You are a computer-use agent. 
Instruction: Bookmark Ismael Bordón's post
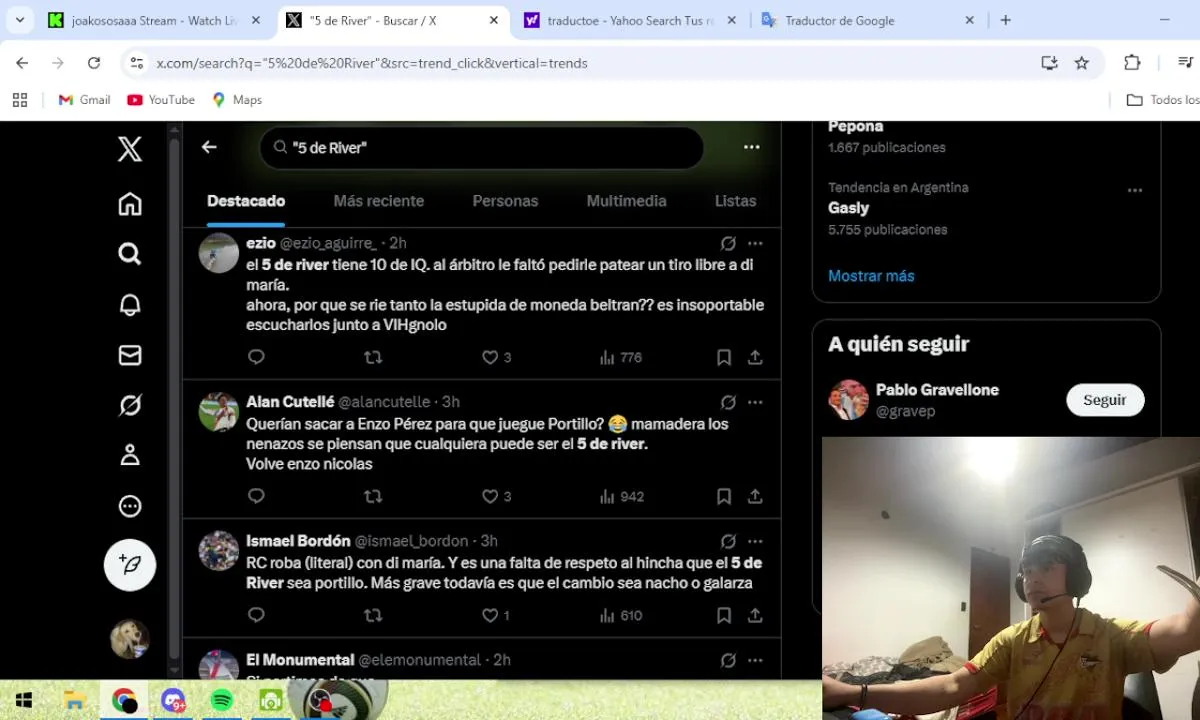pos(724,615)
